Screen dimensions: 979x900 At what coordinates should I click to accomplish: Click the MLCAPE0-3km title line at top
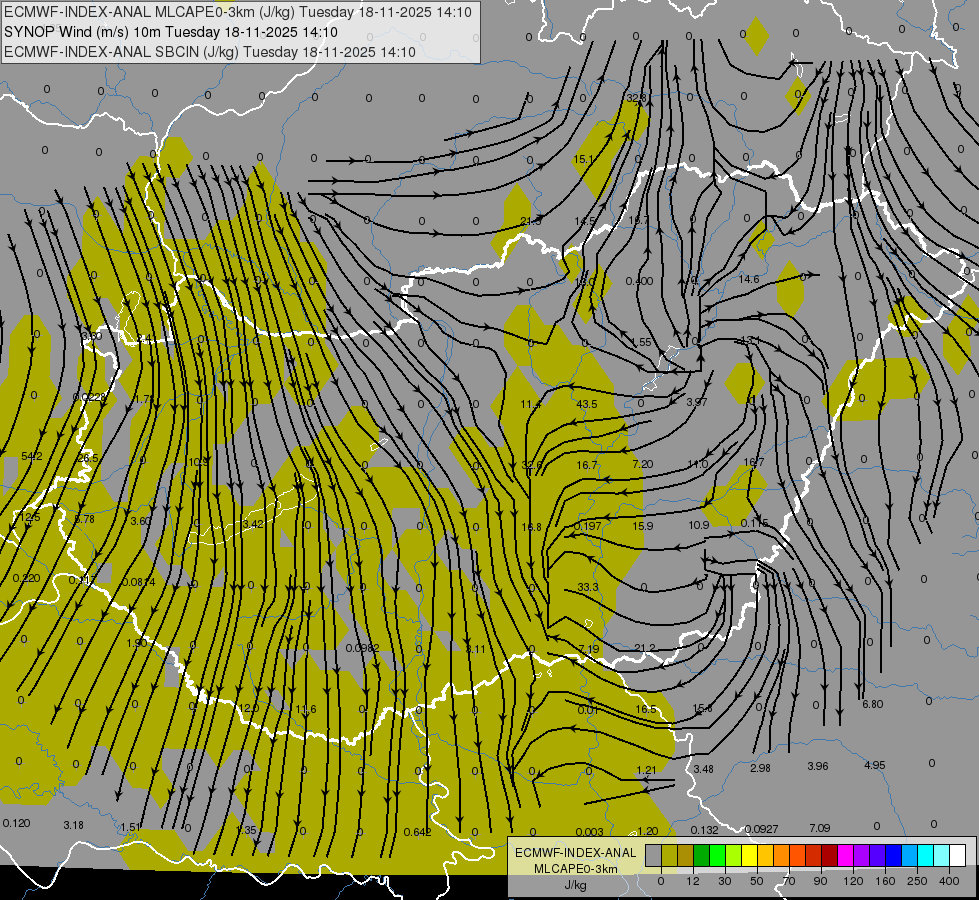click(238, 12)
